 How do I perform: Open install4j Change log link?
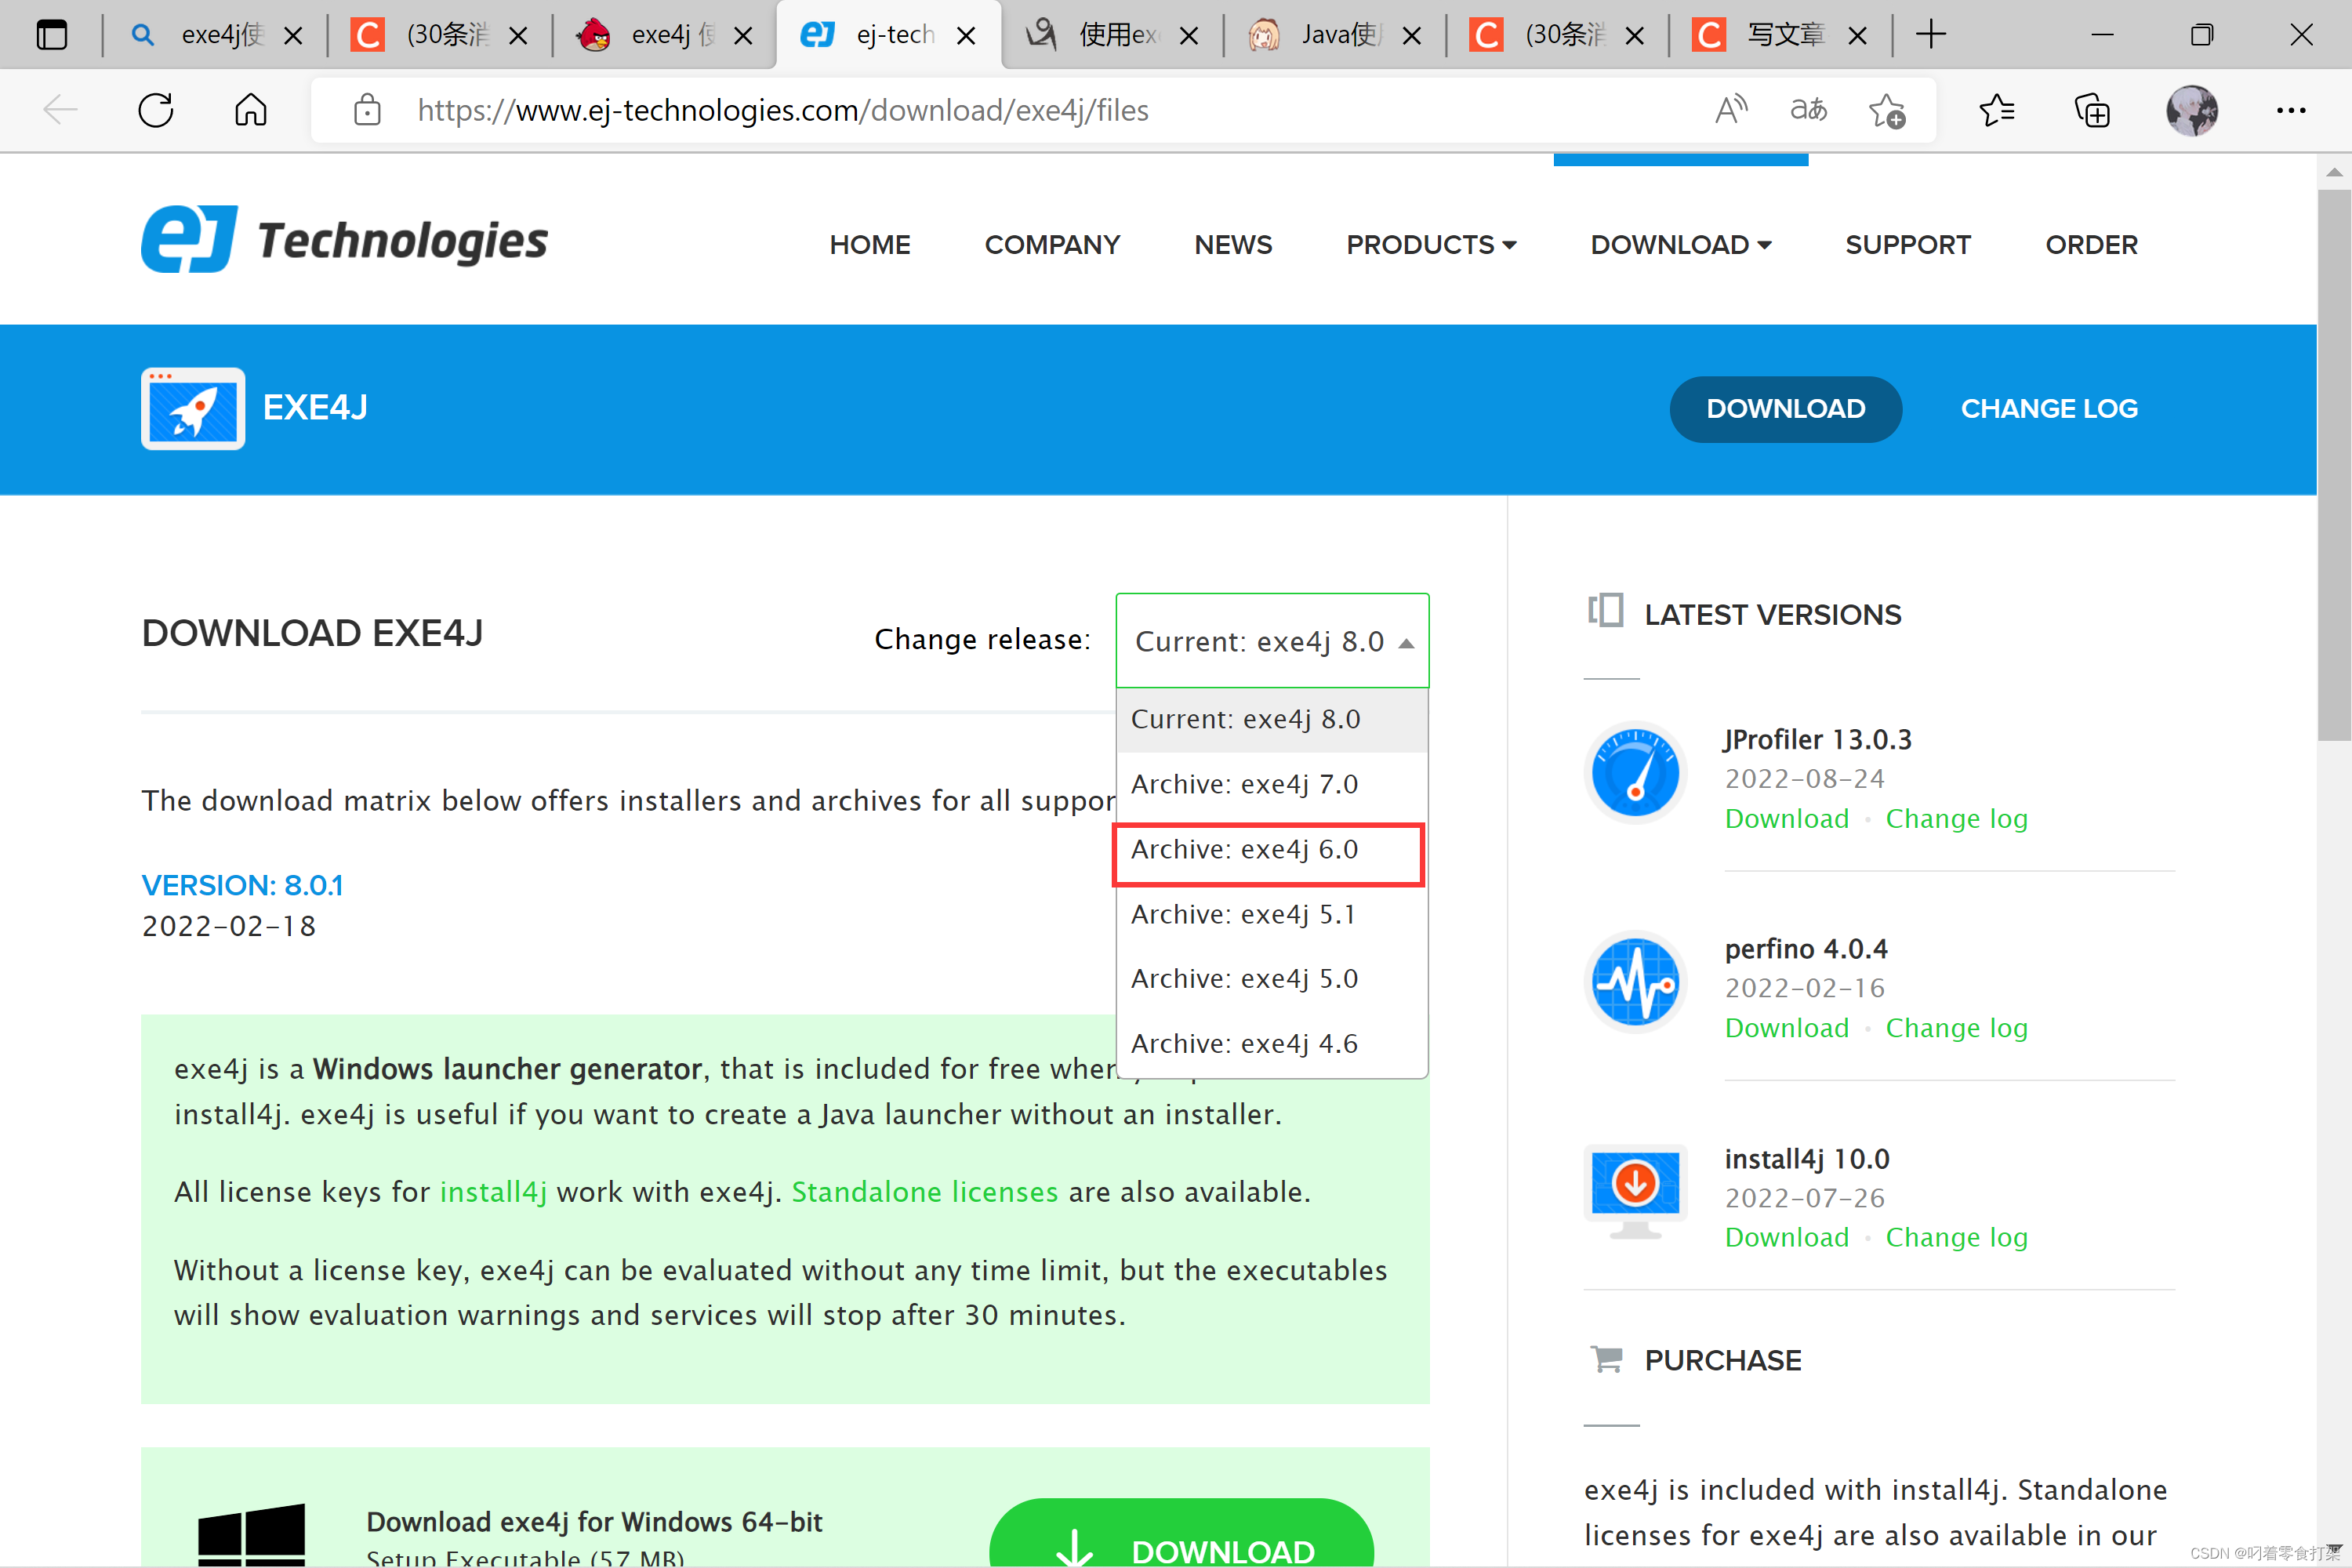coord(1956,1237)
